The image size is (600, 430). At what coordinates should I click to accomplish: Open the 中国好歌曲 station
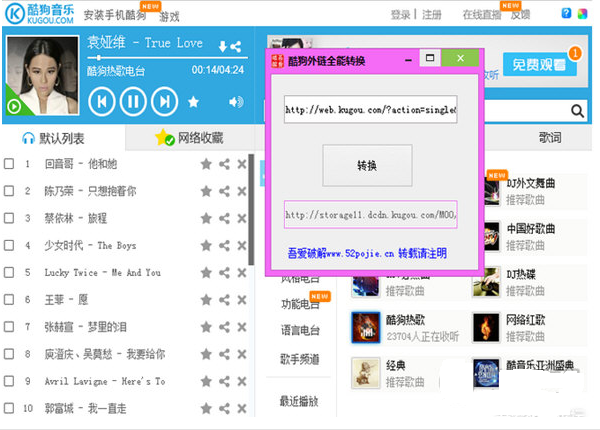(x=531, y=229)
